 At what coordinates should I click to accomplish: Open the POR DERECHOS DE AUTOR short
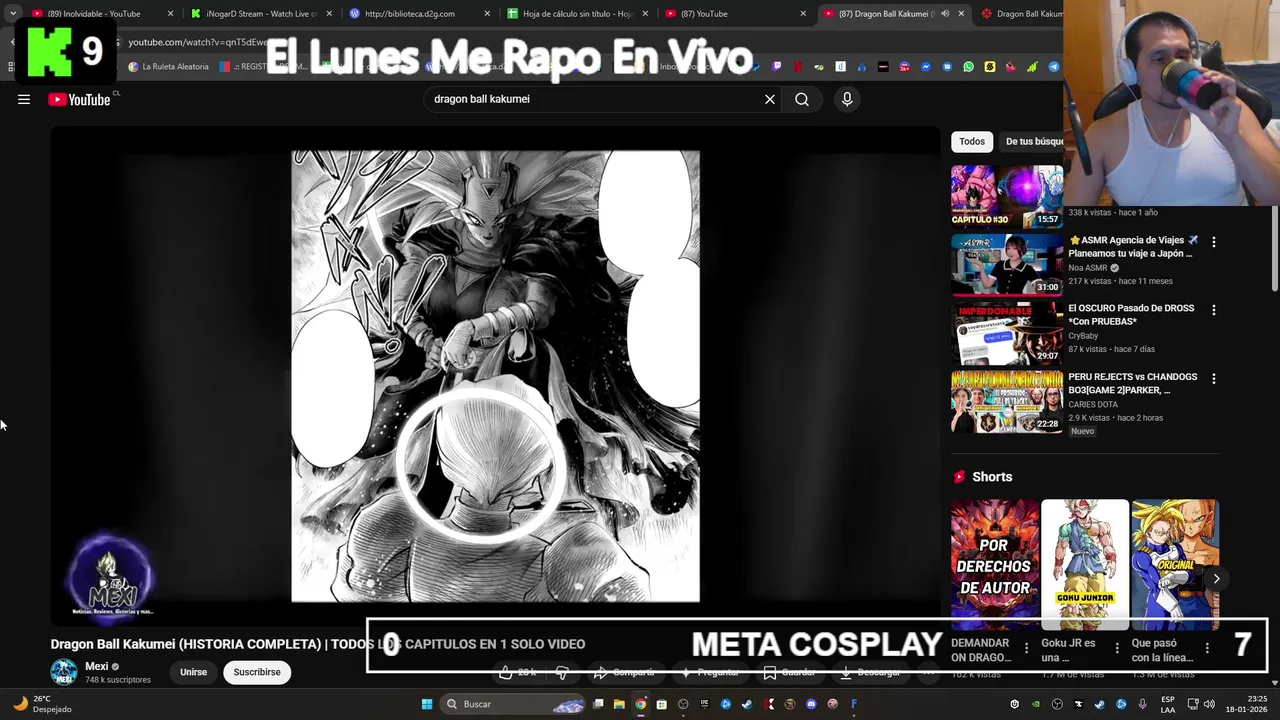pos(995,565)
